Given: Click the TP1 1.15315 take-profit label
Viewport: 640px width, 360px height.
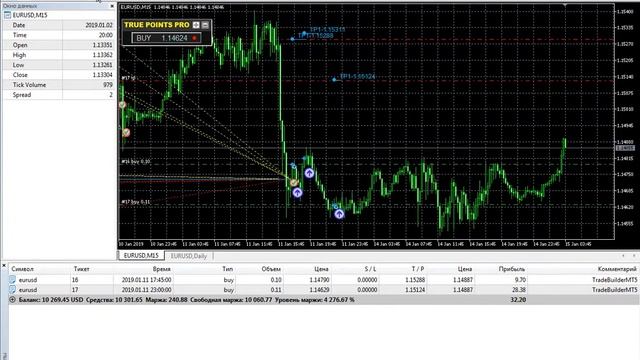Looking at the screenshot, I should click(327, 29).
